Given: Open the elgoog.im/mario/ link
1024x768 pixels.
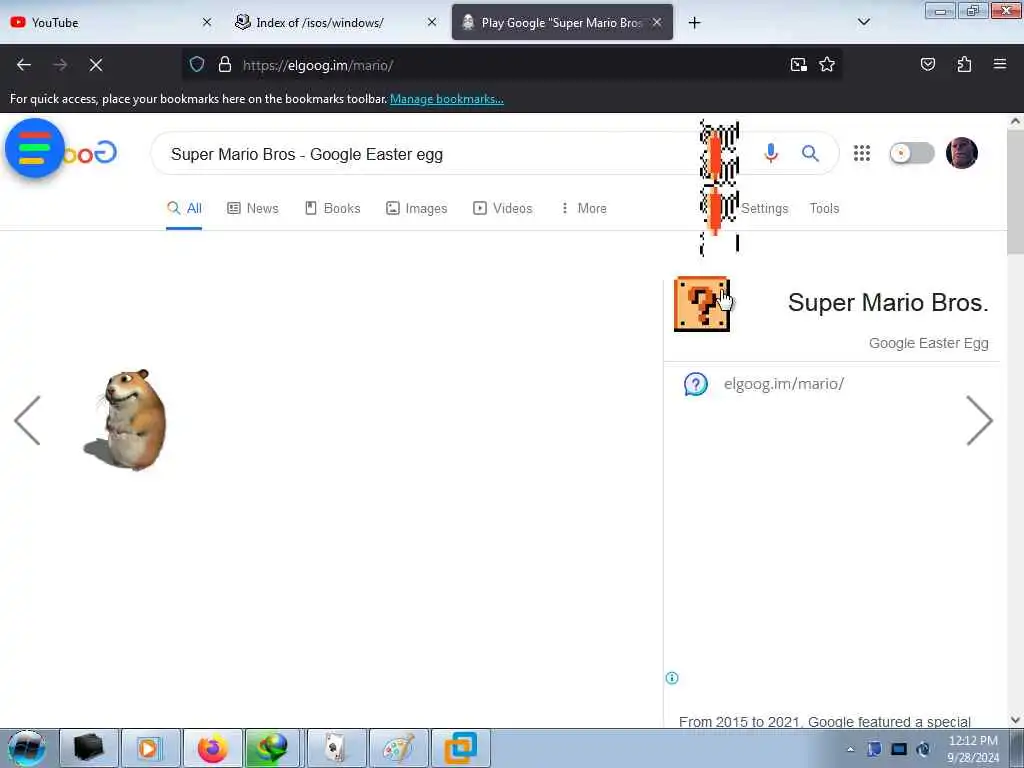Looking at the screenshot, I should point(784,384).
